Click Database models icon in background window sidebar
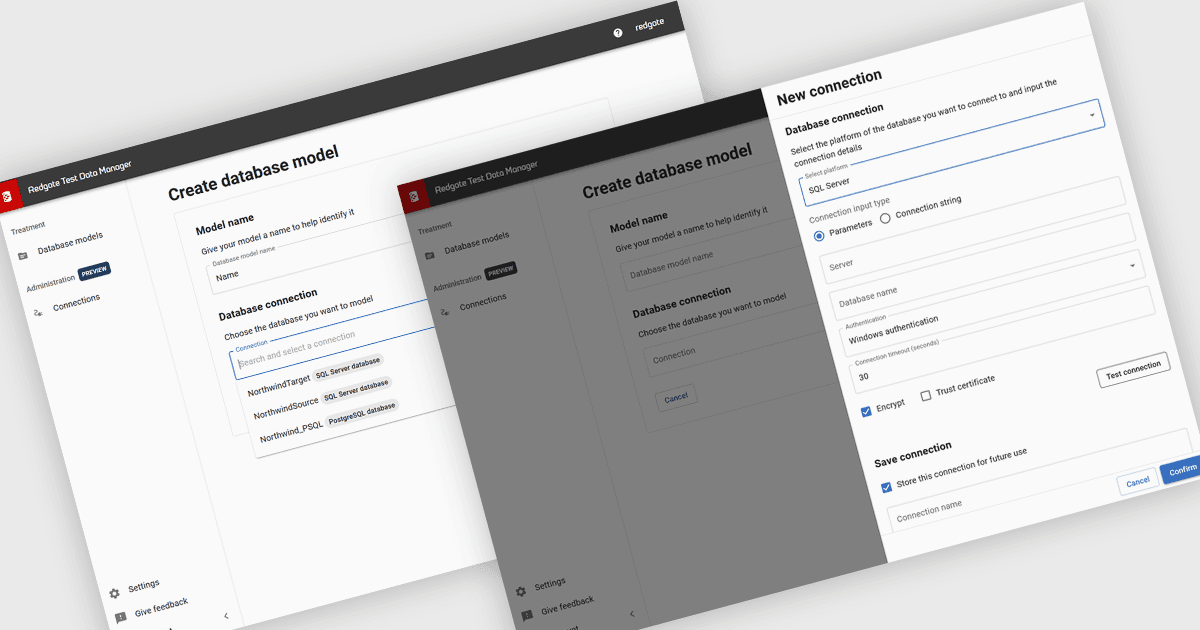This screenshot has width=1200, height=630. 23,255
